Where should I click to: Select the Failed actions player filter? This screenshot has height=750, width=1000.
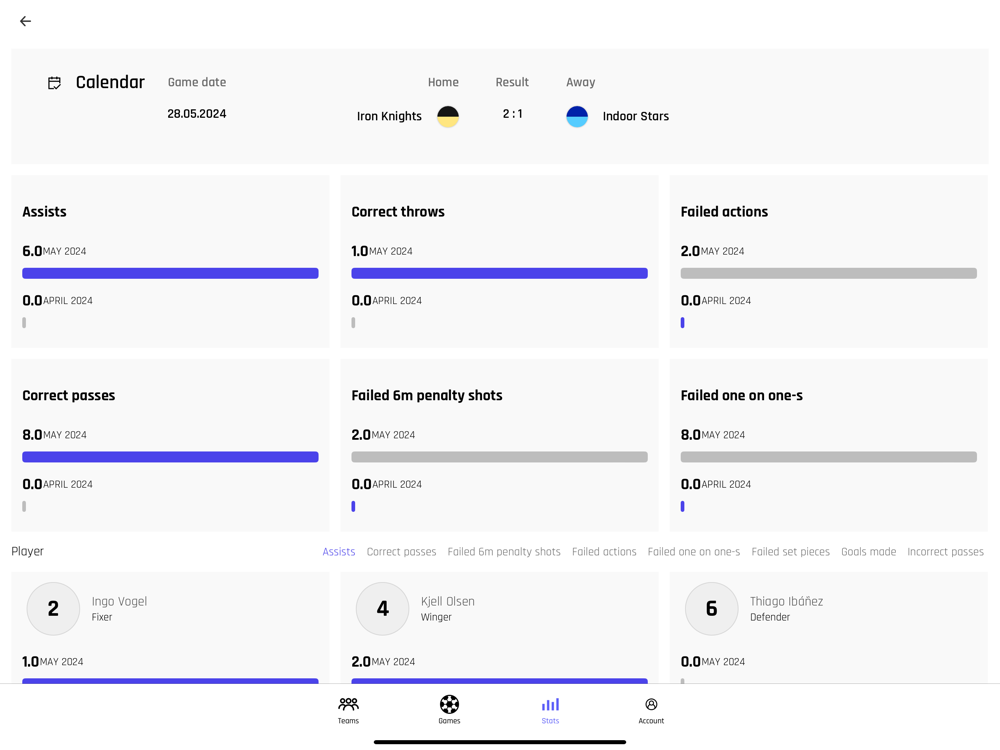(604, 552)
